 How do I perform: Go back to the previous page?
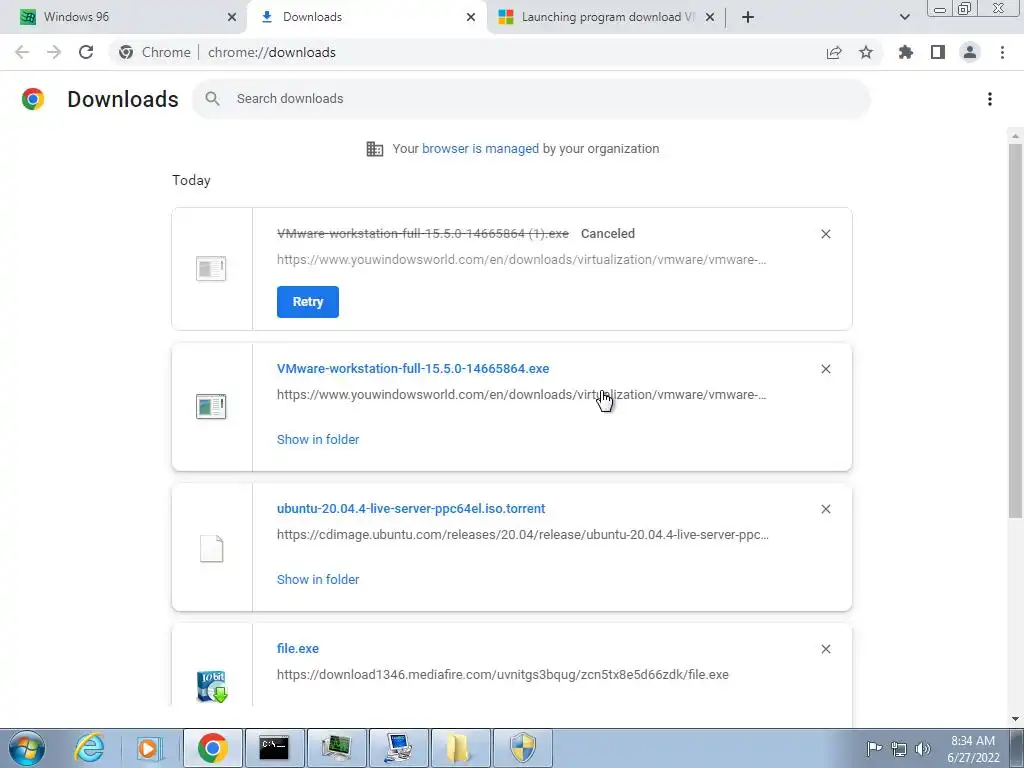click(22, 52)
